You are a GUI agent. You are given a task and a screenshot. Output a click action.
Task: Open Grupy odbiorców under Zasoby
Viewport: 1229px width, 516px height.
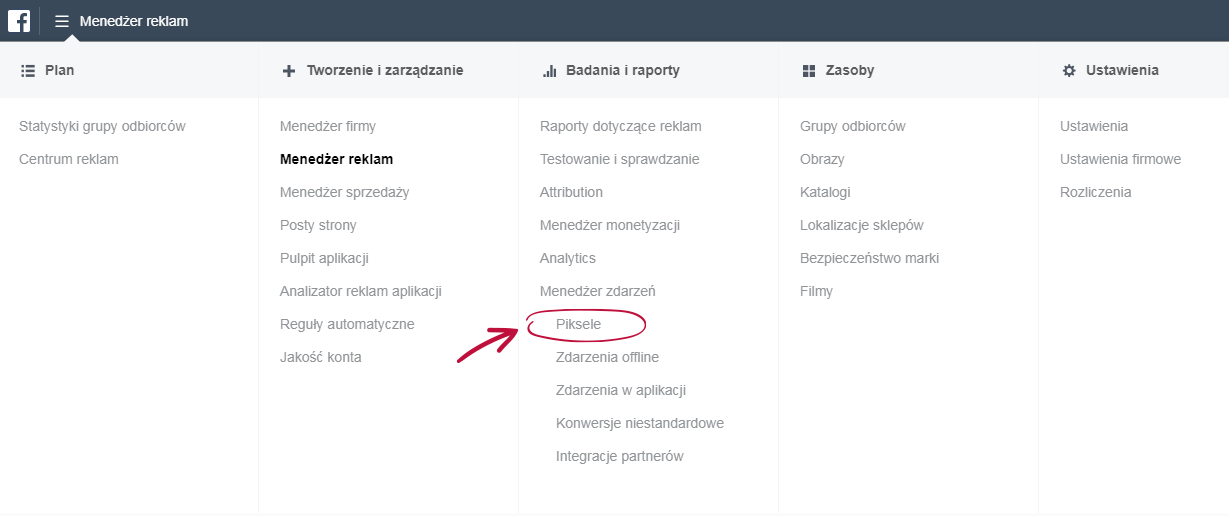(853, 126)
